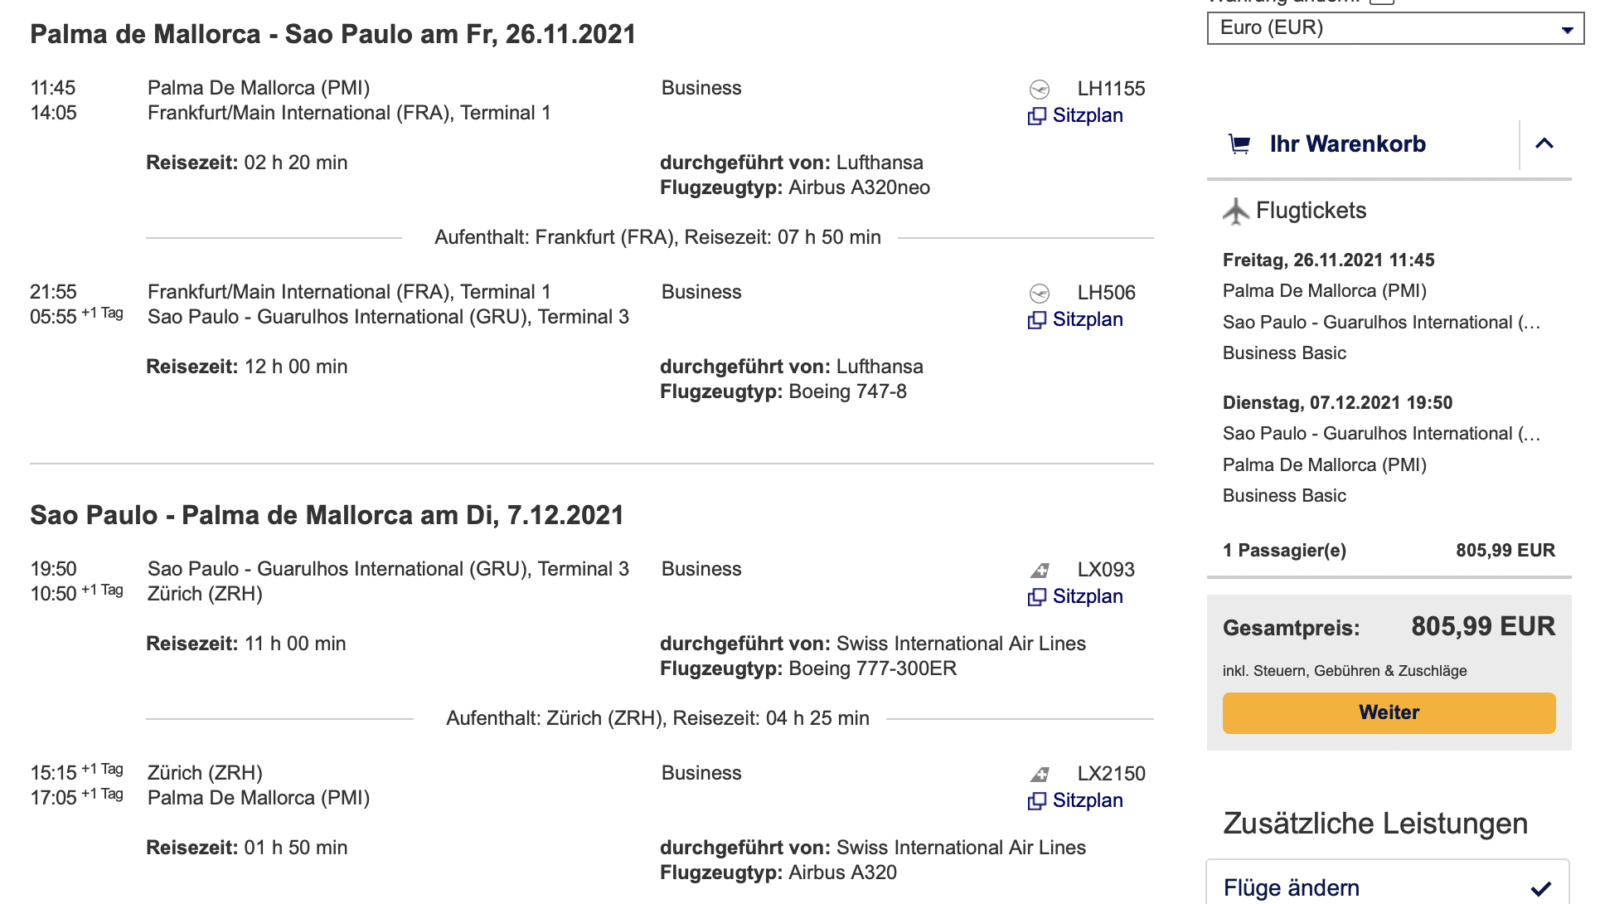Click the airplane icon beside Flugtickets
Image resolution: width=1600 pixels, height=904 pixels.
[1236, 211]
